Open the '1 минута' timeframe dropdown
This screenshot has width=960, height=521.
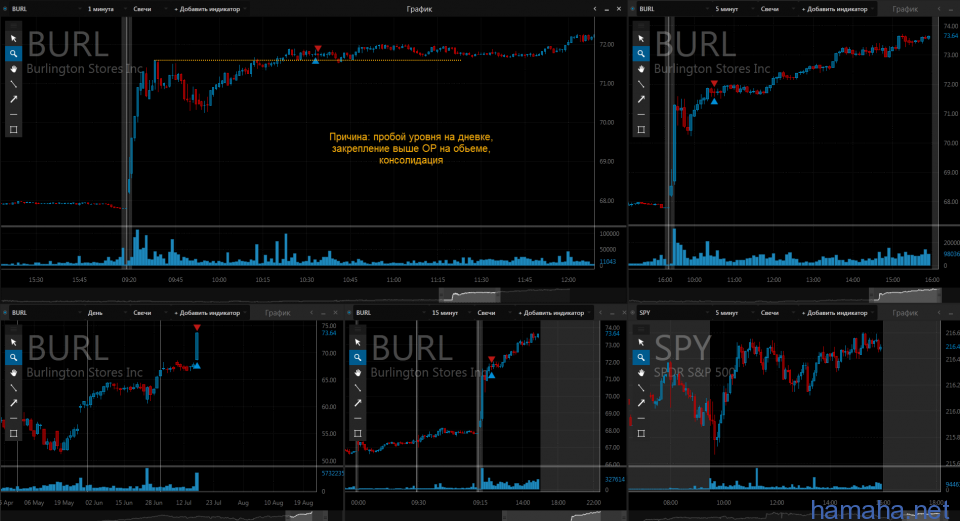click(100, 8)
